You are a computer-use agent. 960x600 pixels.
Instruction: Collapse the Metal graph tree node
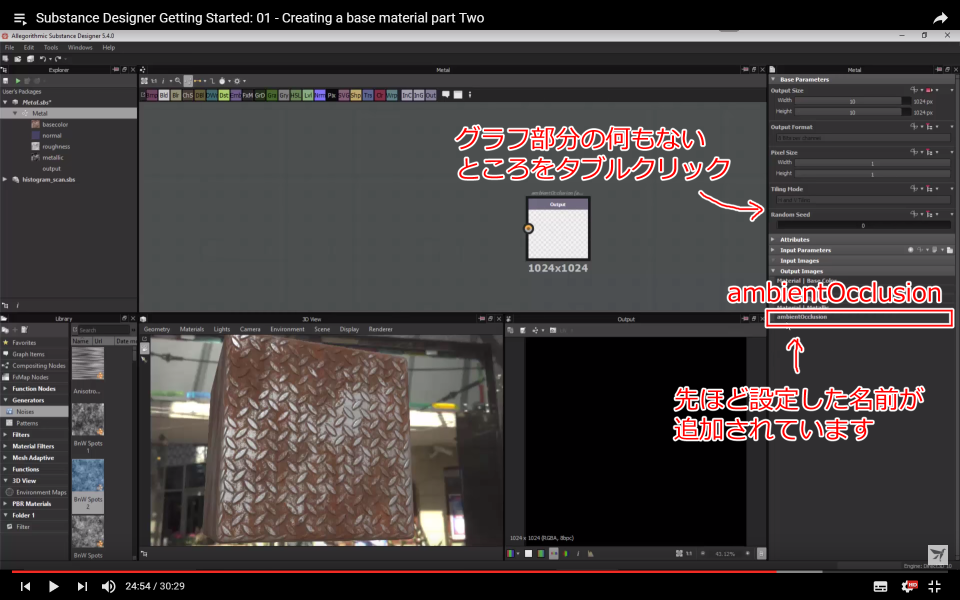(15, 113)
